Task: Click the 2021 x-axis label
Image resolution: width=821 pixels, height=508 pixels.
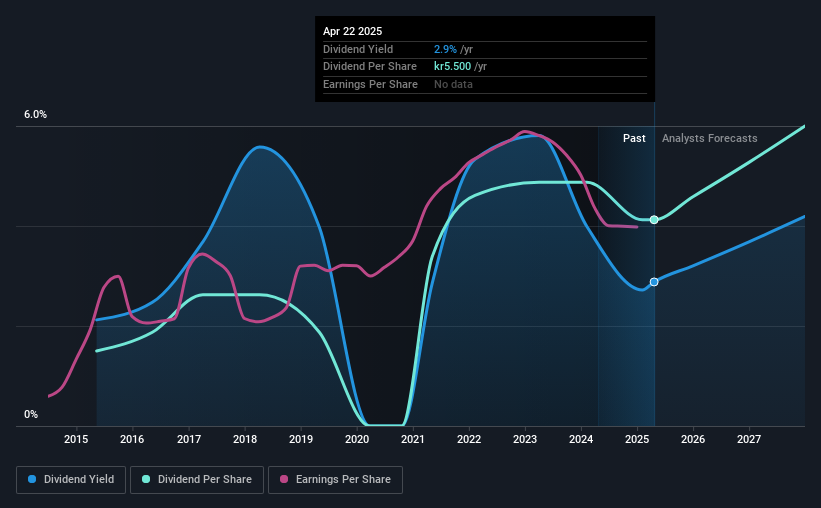Action: 413,439
